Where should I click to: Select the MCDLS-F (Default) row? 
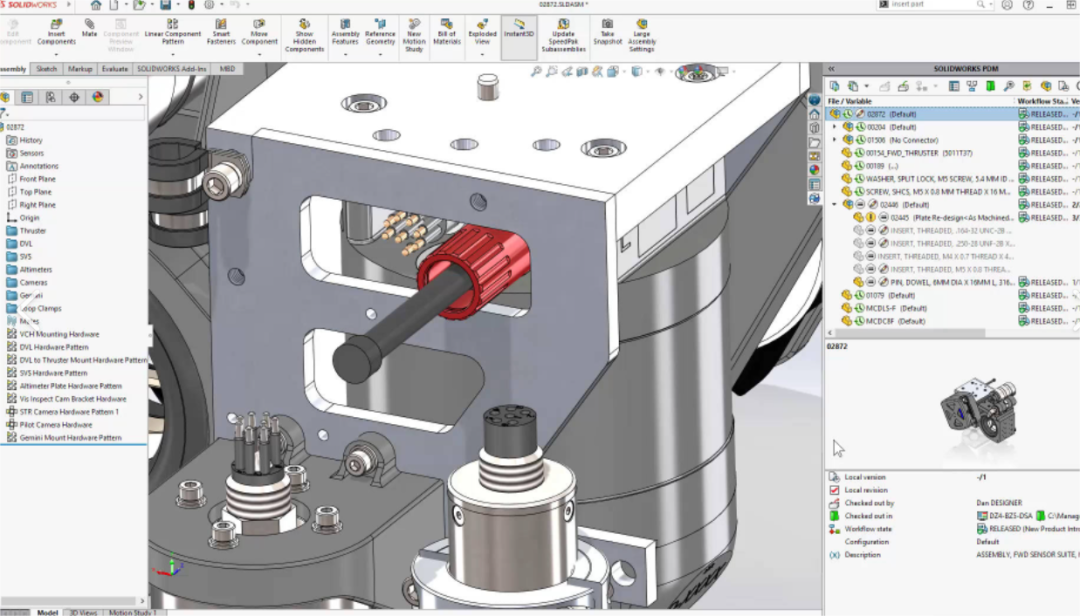[x=896, y=308]
